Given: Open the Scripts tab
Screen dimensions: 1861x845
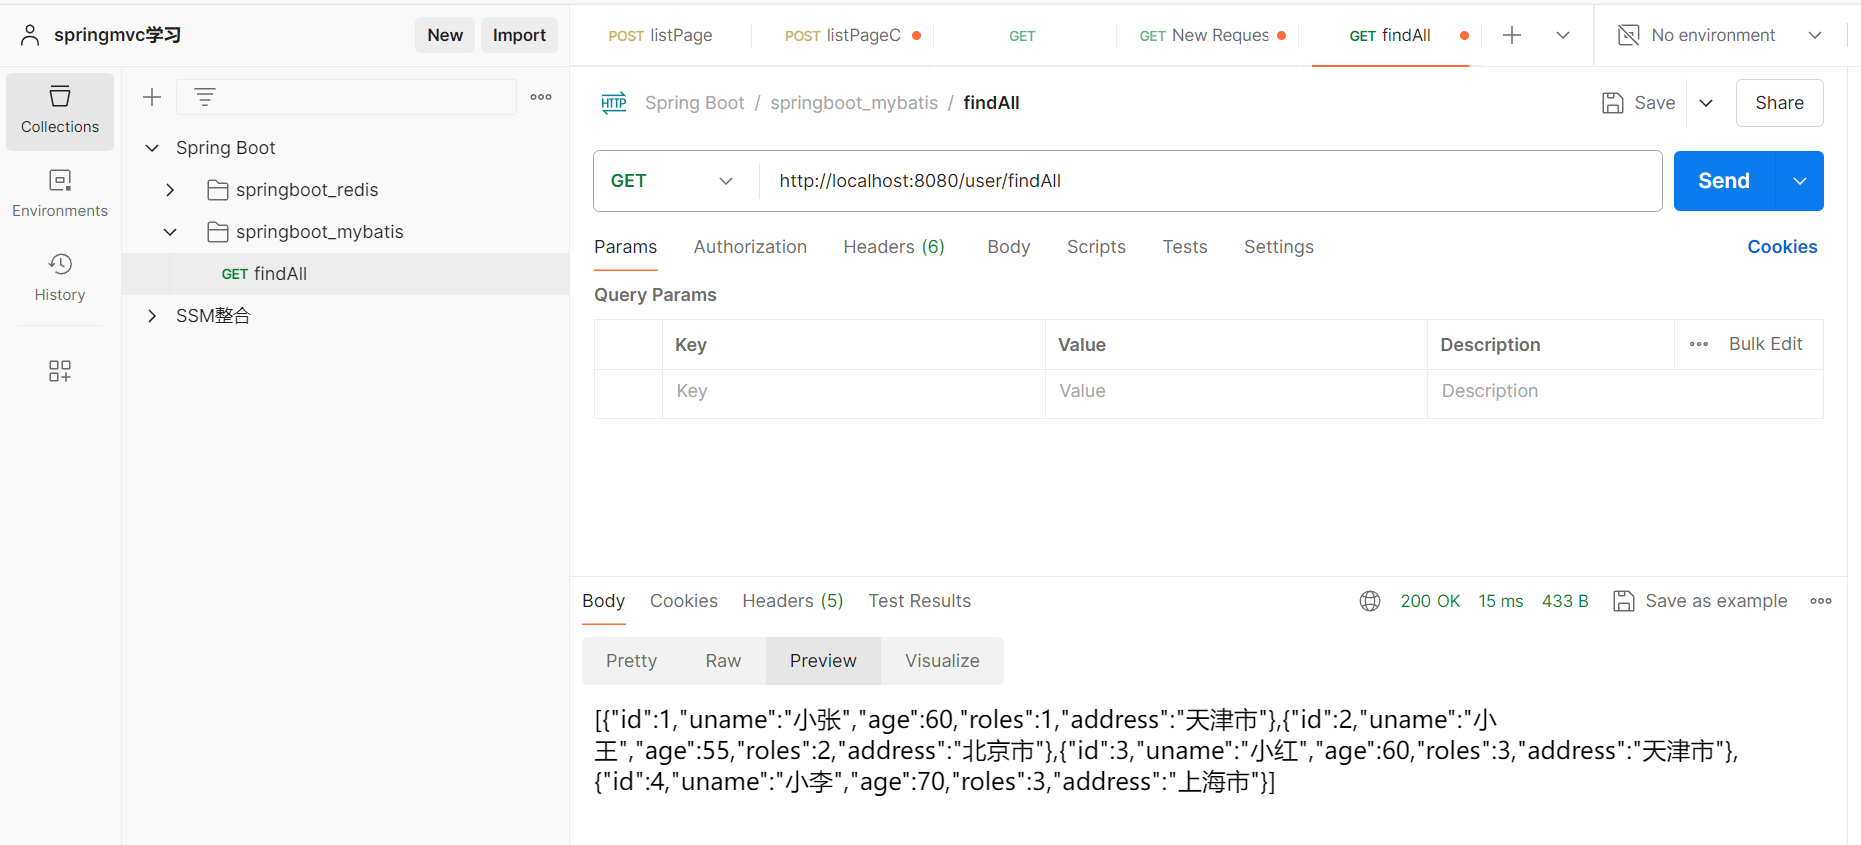Looking at the screenshot, I should pos(1096,247).
